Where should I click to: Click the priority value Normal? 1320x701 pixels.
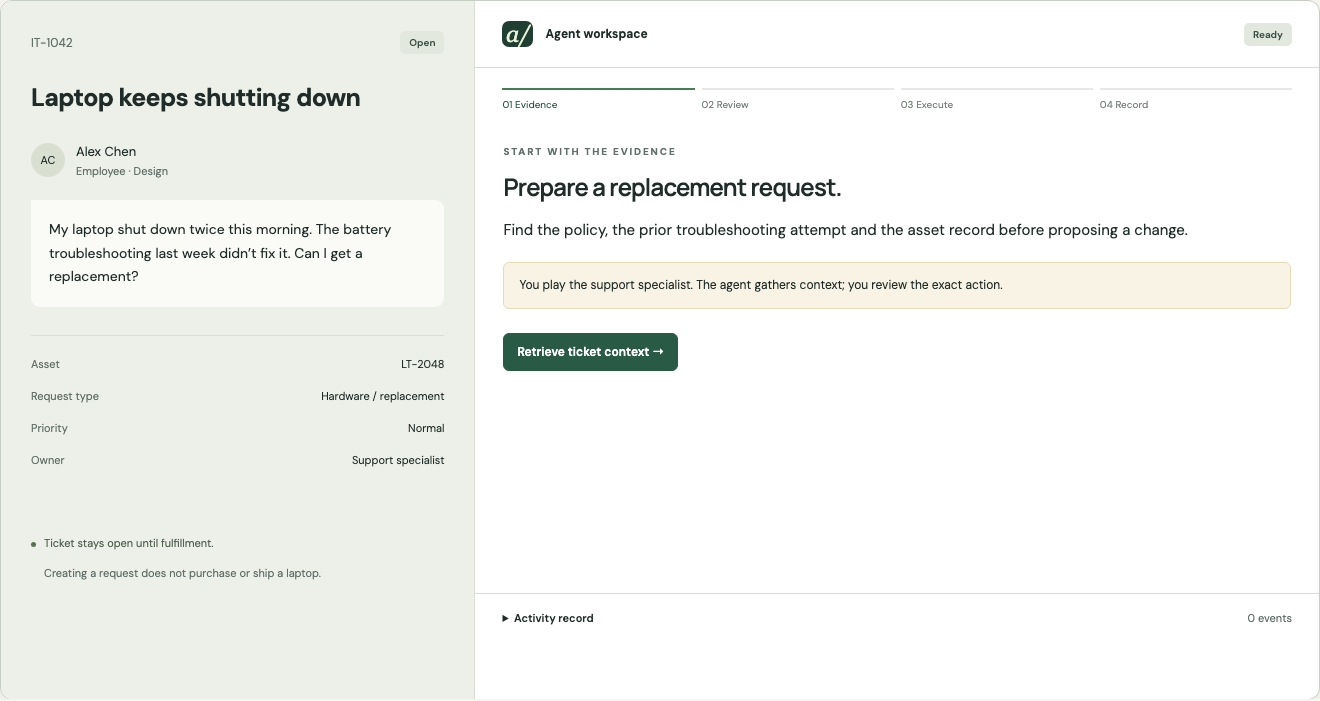tap(426, 429)
